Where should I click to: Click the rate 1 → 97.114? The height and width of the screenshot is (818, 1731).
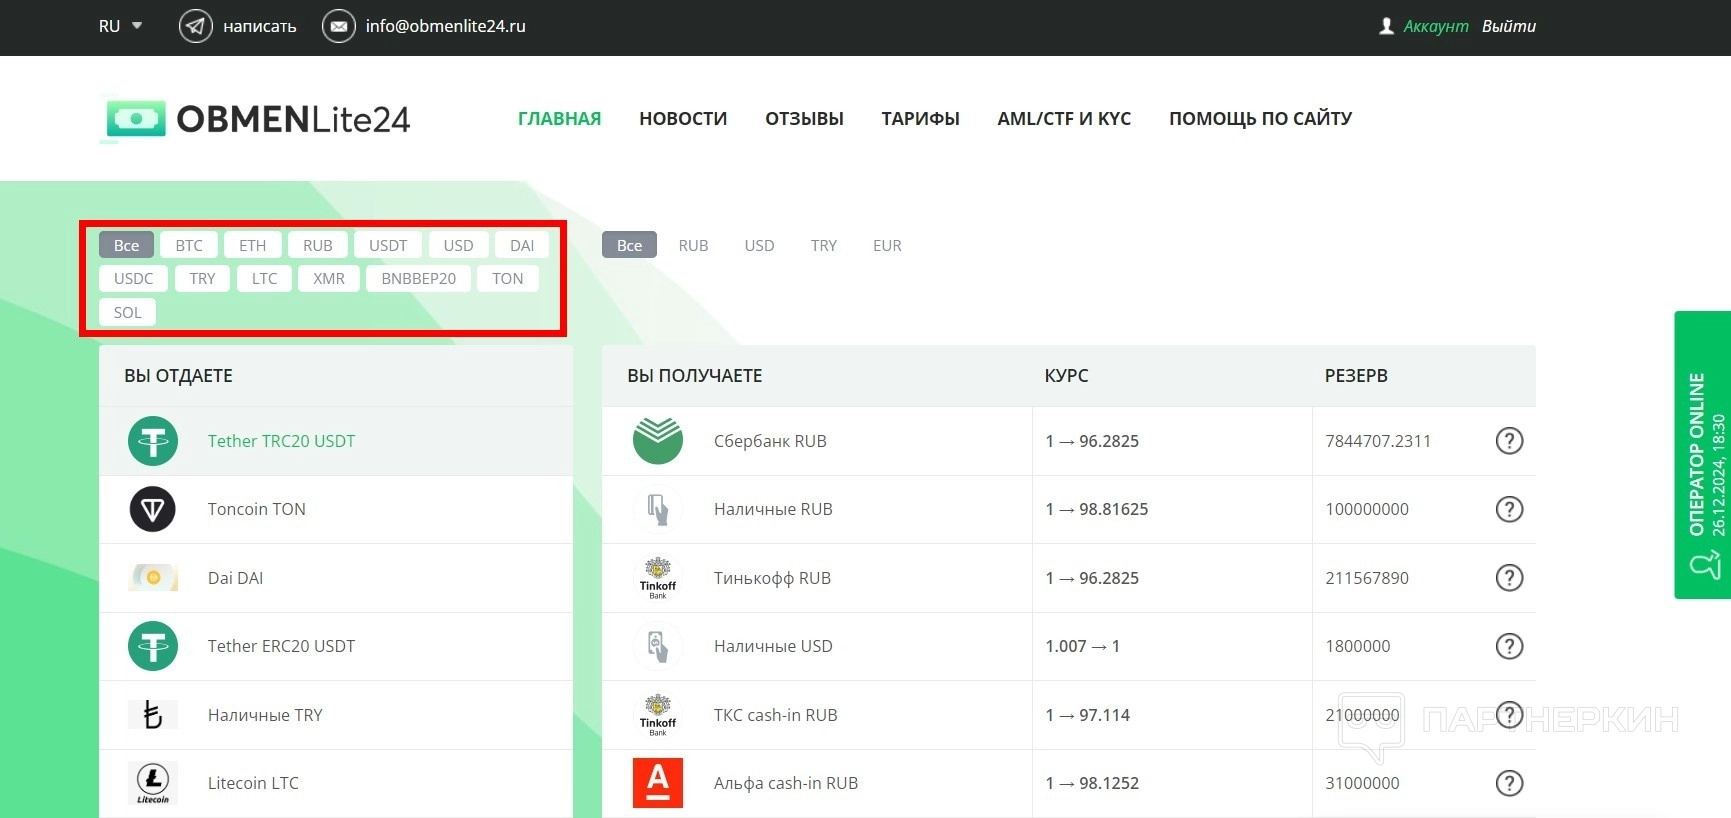coord(1088,715)
